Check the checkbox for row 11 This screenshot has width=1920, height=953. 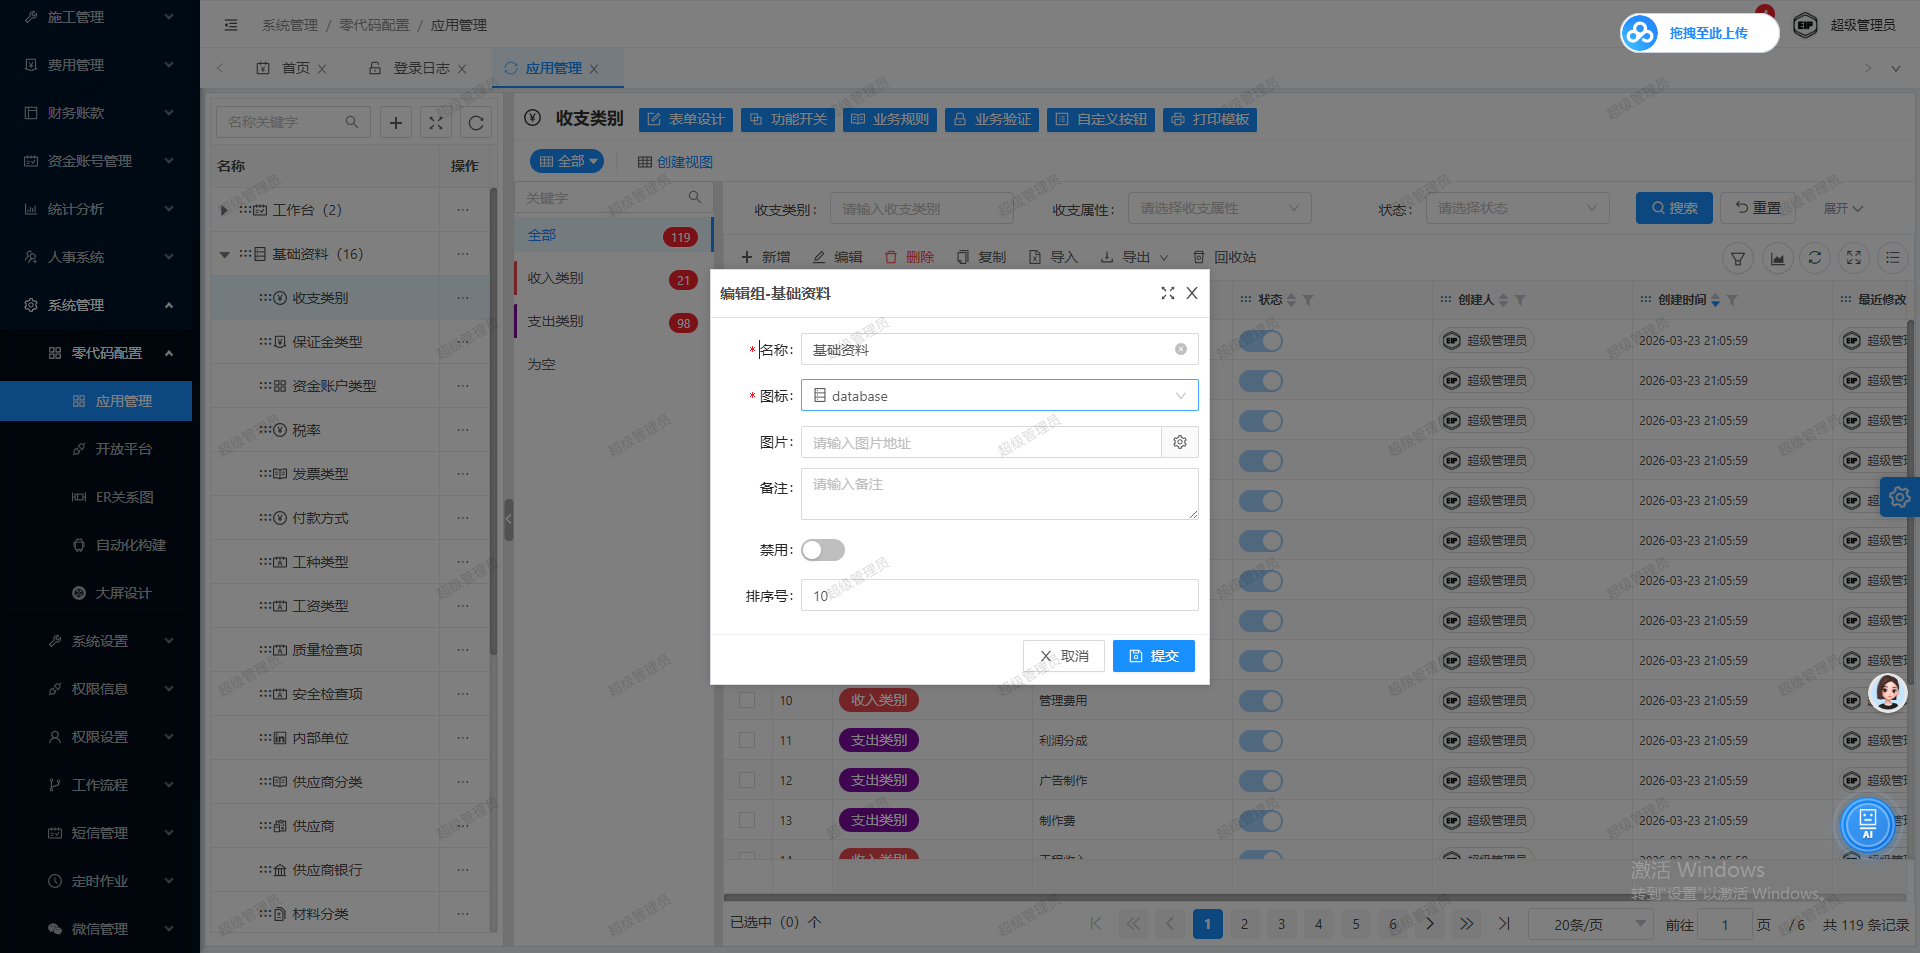click(x=747, y=740)
